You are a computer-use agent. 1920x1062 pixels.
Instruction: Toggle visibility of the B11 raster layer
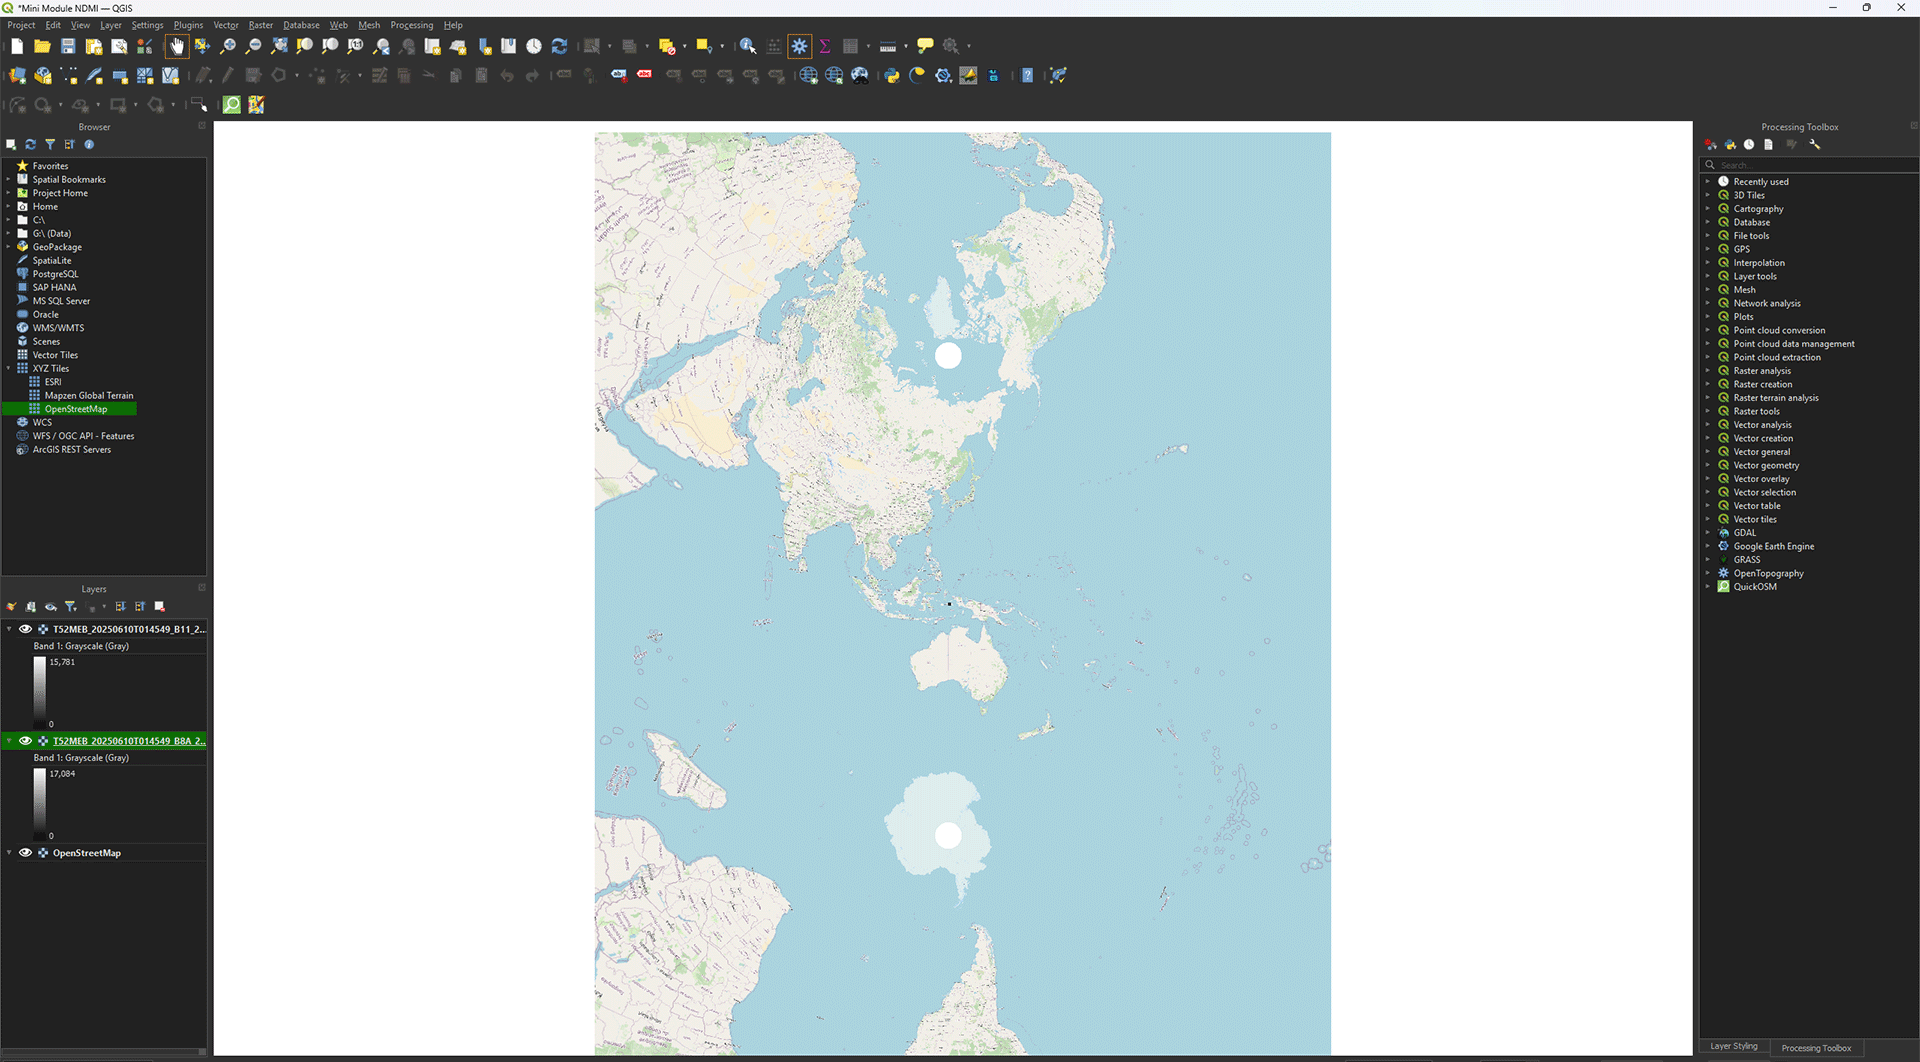coord(26,629)
